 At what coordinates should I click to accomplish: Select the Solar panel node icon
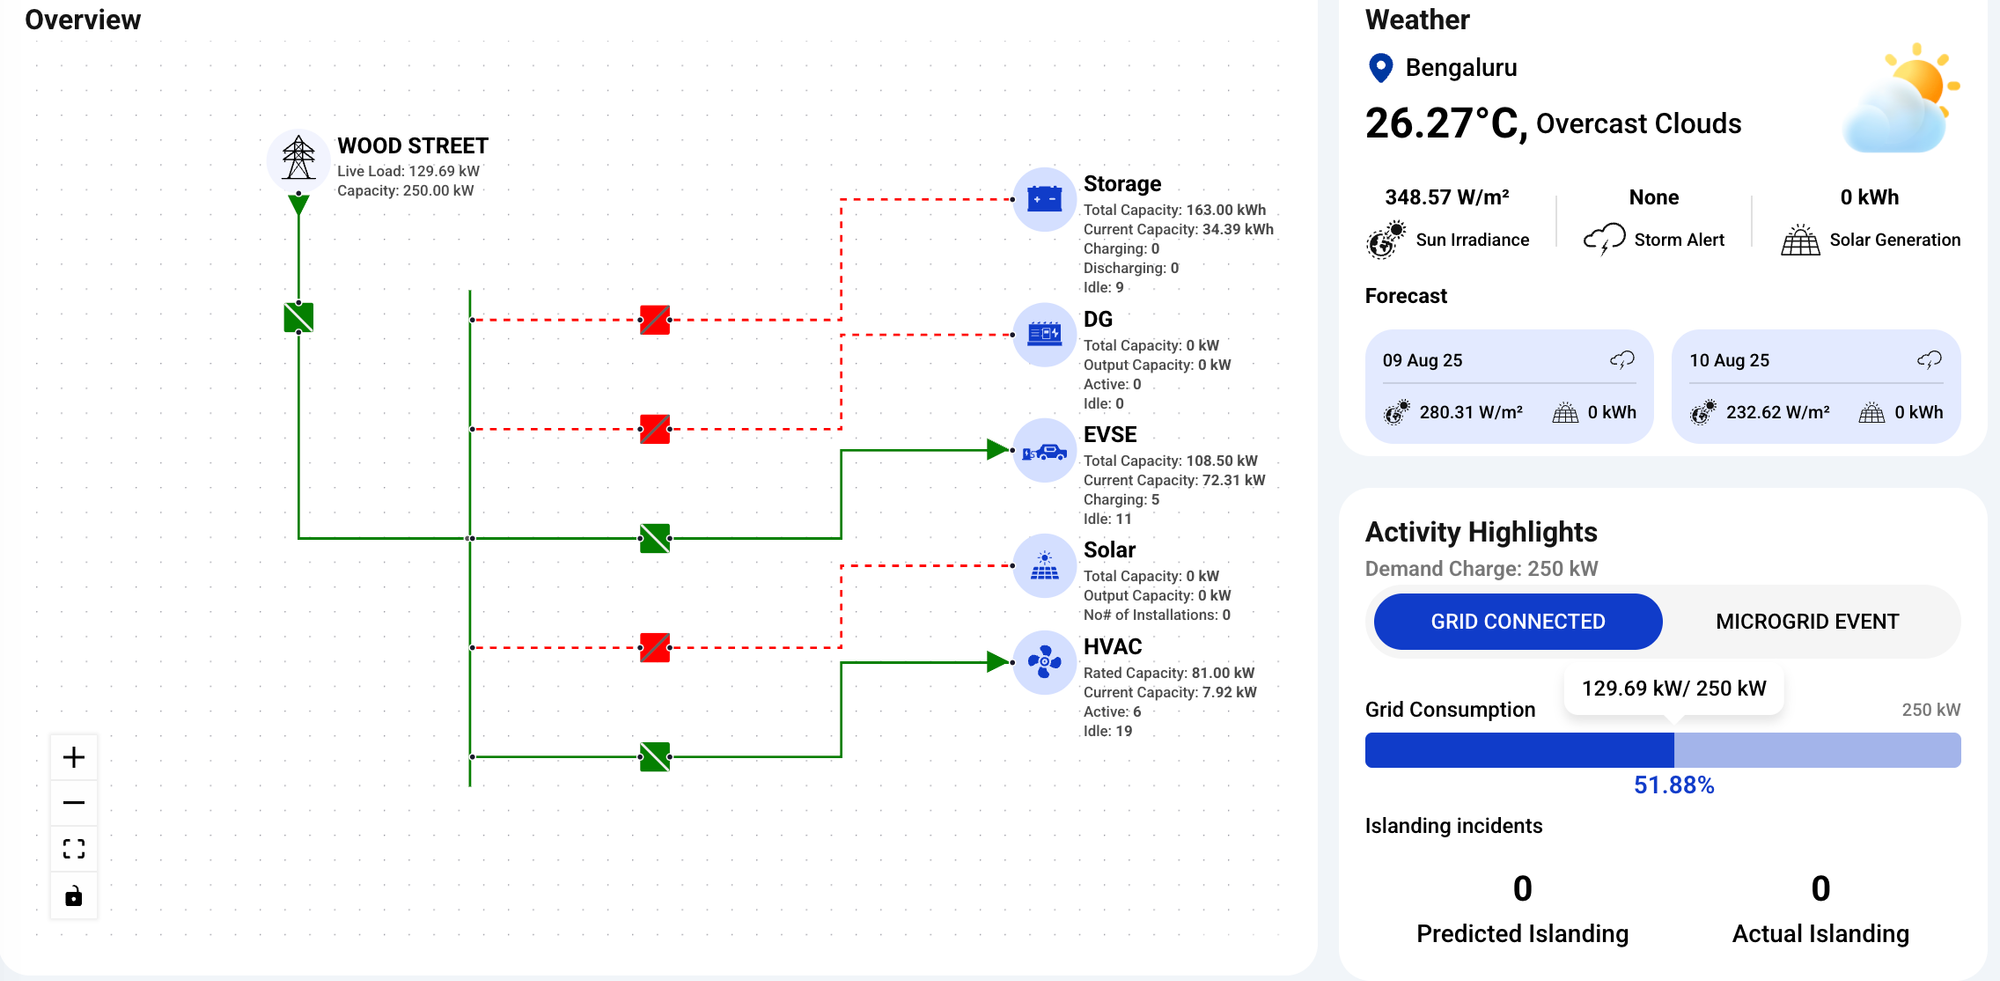(x=1044, y=566)
